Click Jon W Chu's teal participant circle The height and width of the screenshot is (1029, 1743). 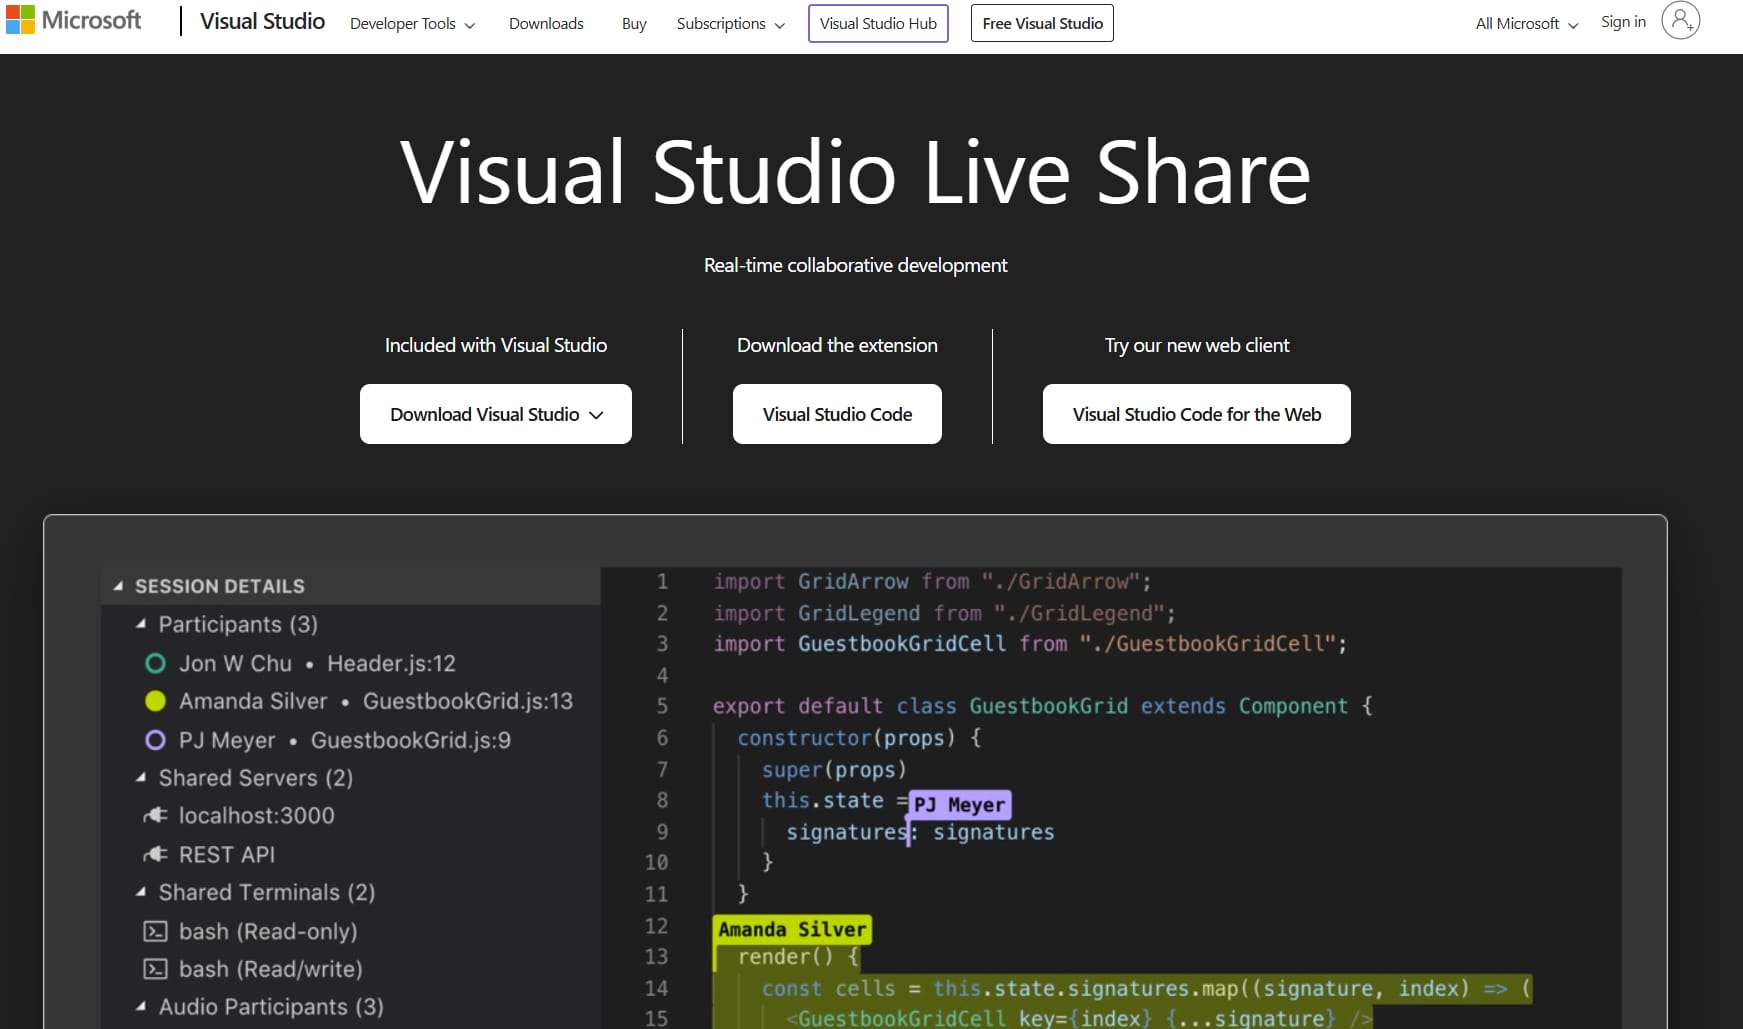155,663
